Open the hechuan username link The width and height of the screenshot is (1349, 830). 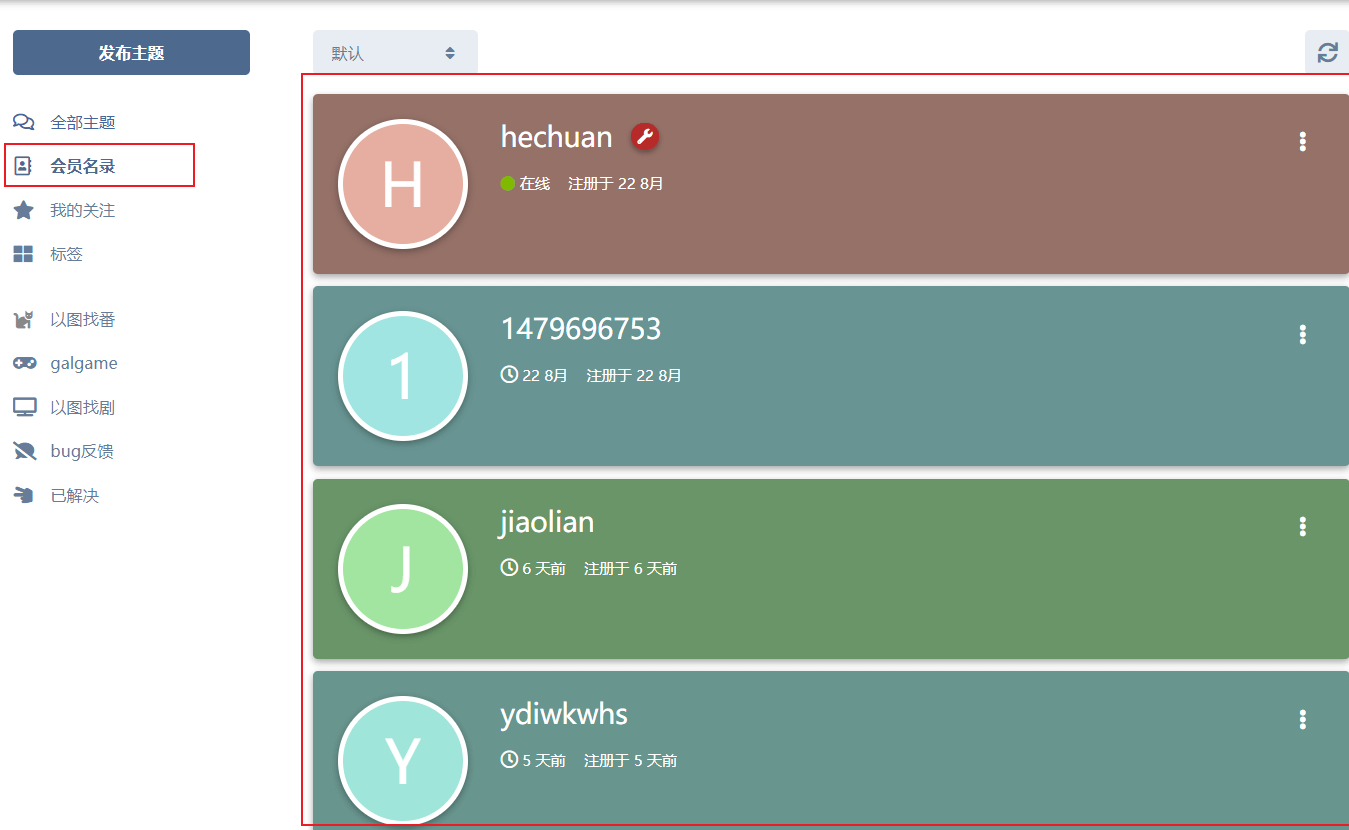[x=556, y=137]
